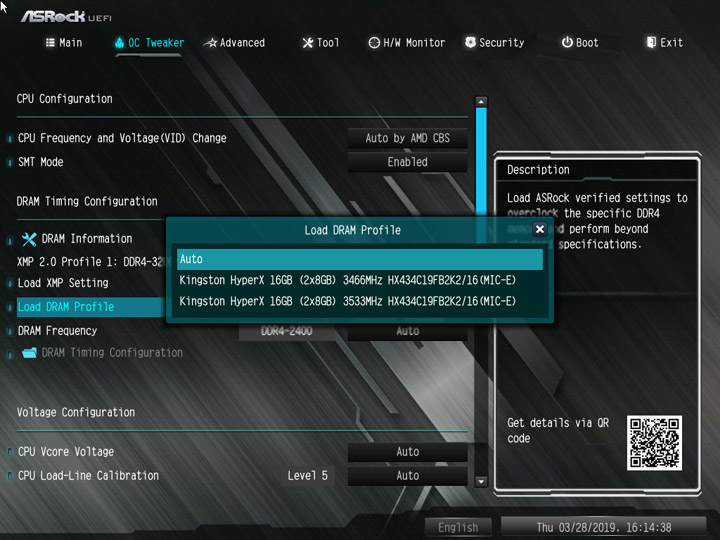The width and height of the screenshot is (720, 540).
Task: Open the Boot tab
Action: tap(580, 43)
